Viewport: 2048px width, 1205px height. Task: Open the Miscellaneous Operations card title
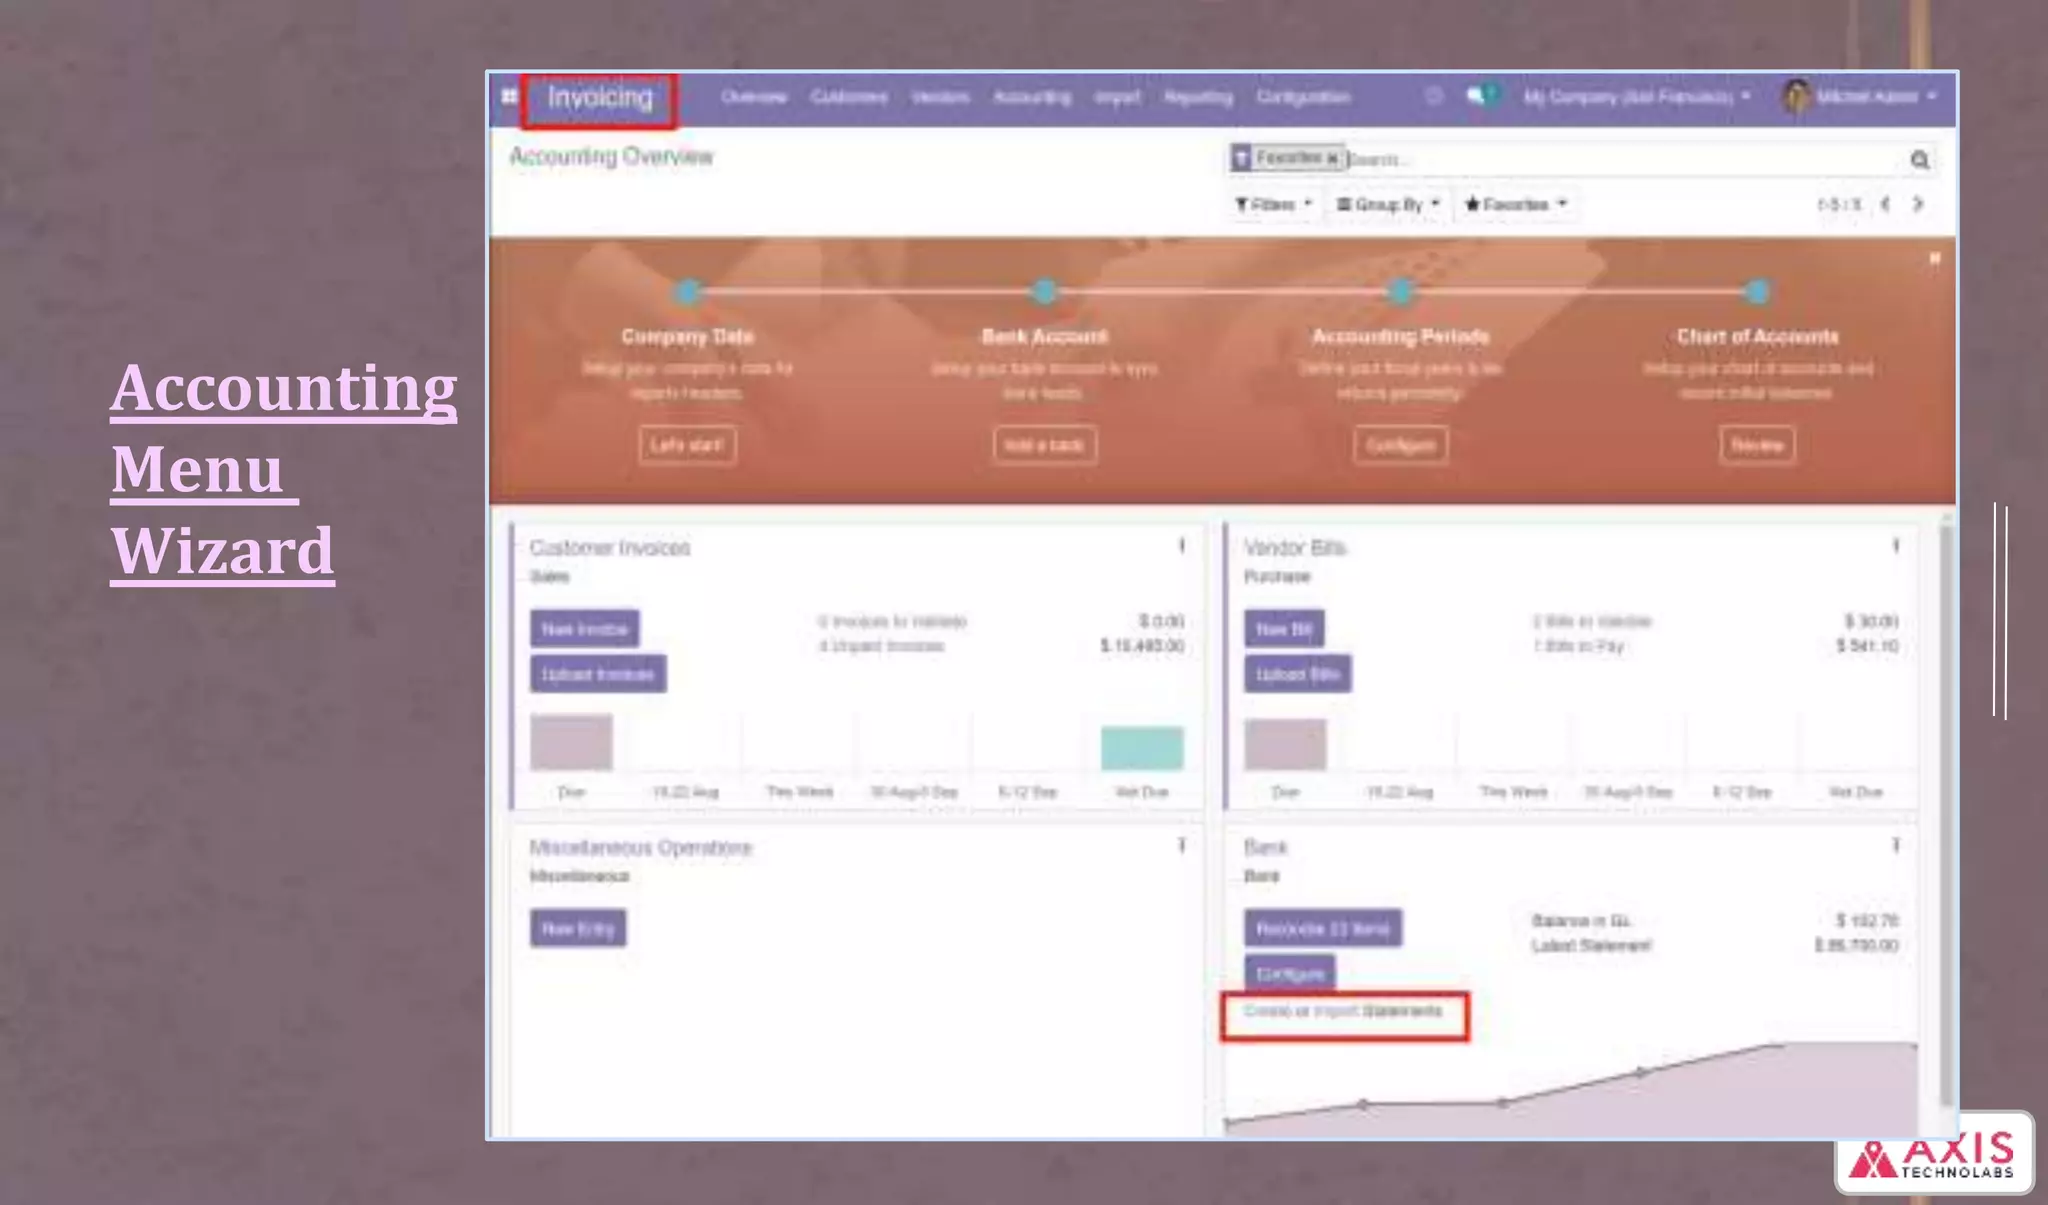(641, 848)
